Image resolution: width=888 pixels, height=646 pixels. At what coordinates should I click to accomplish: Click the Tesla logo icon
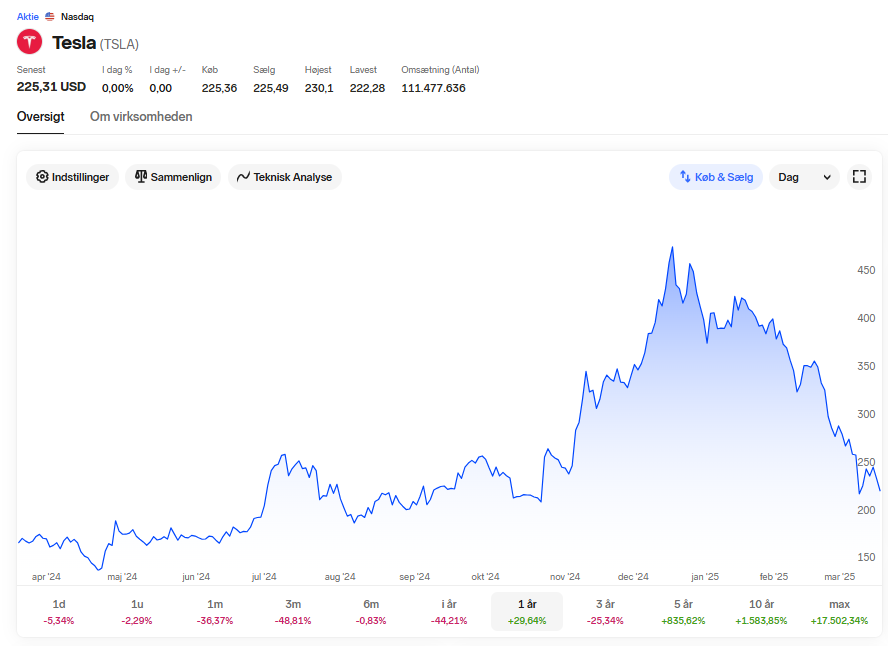(x=29, y=42)
